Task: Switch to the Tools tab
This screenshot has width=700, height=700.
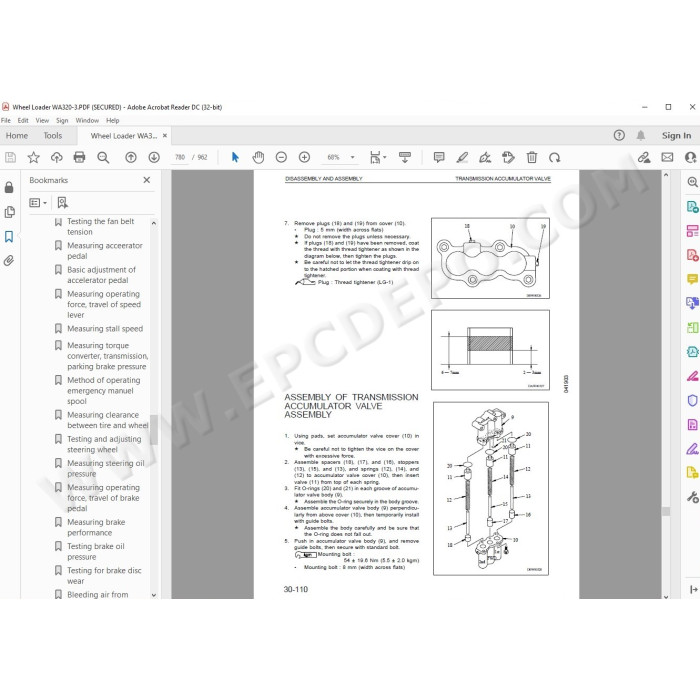Action: [53, 136]
